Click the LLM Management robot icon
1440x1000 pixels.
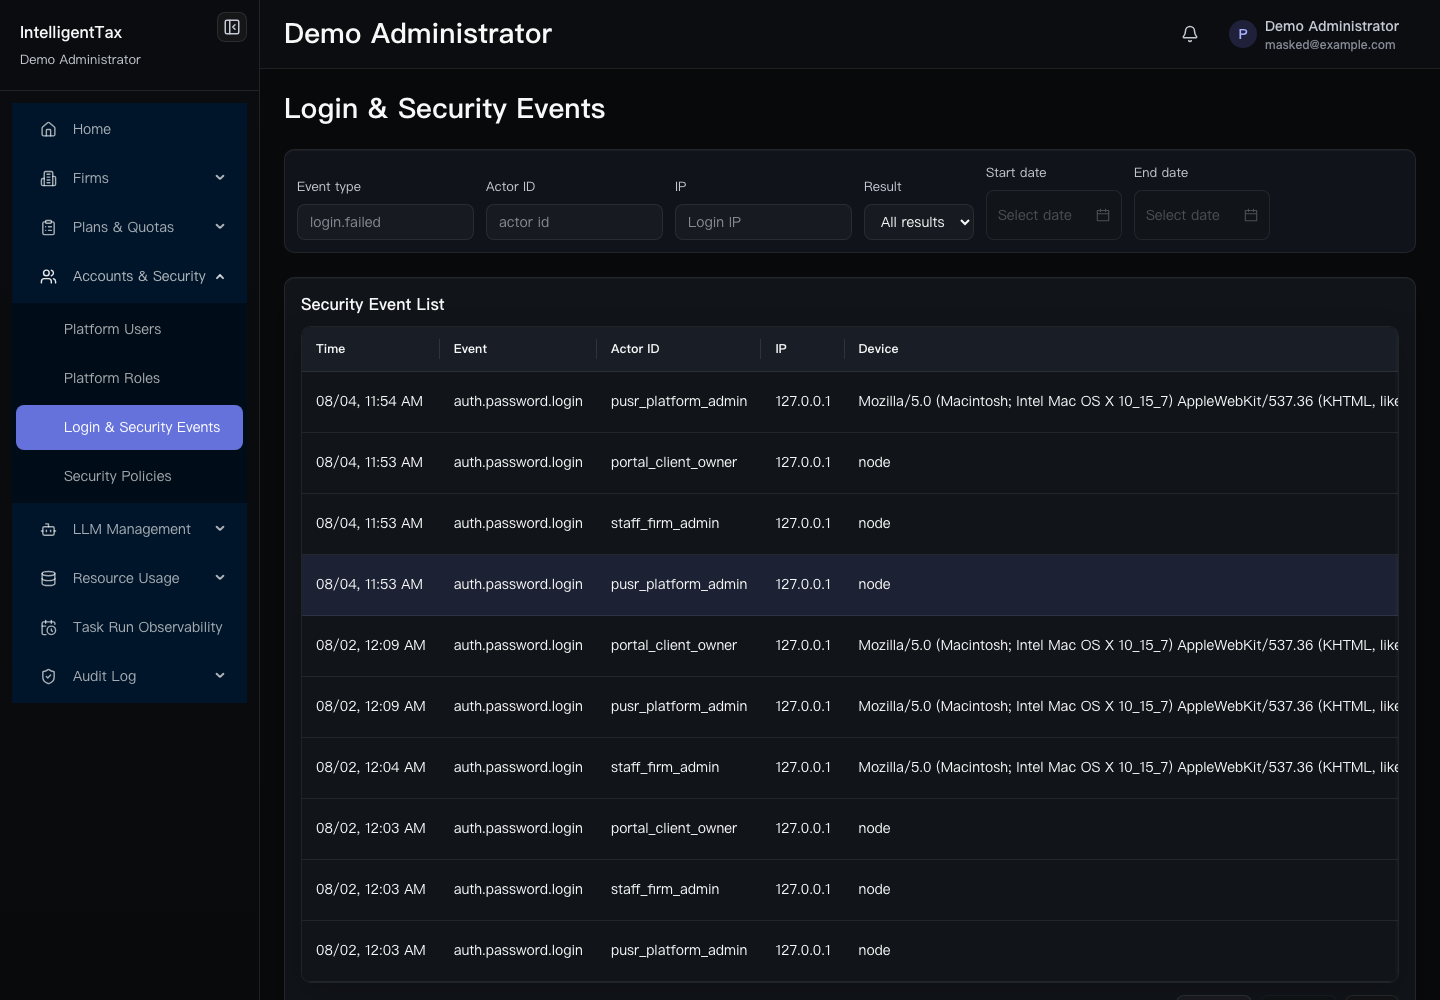pyautogui.click(x=48, y=529)
